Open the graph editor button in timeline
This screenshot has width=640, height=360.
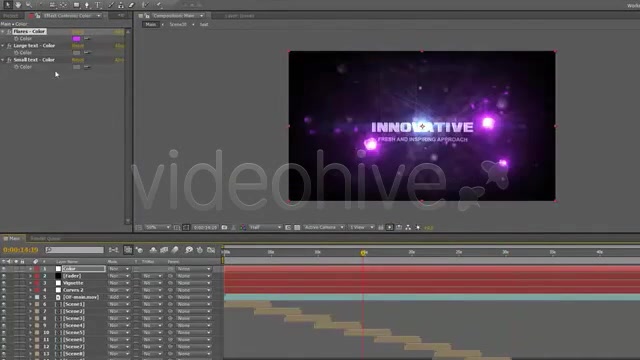[x=211, y=250]
